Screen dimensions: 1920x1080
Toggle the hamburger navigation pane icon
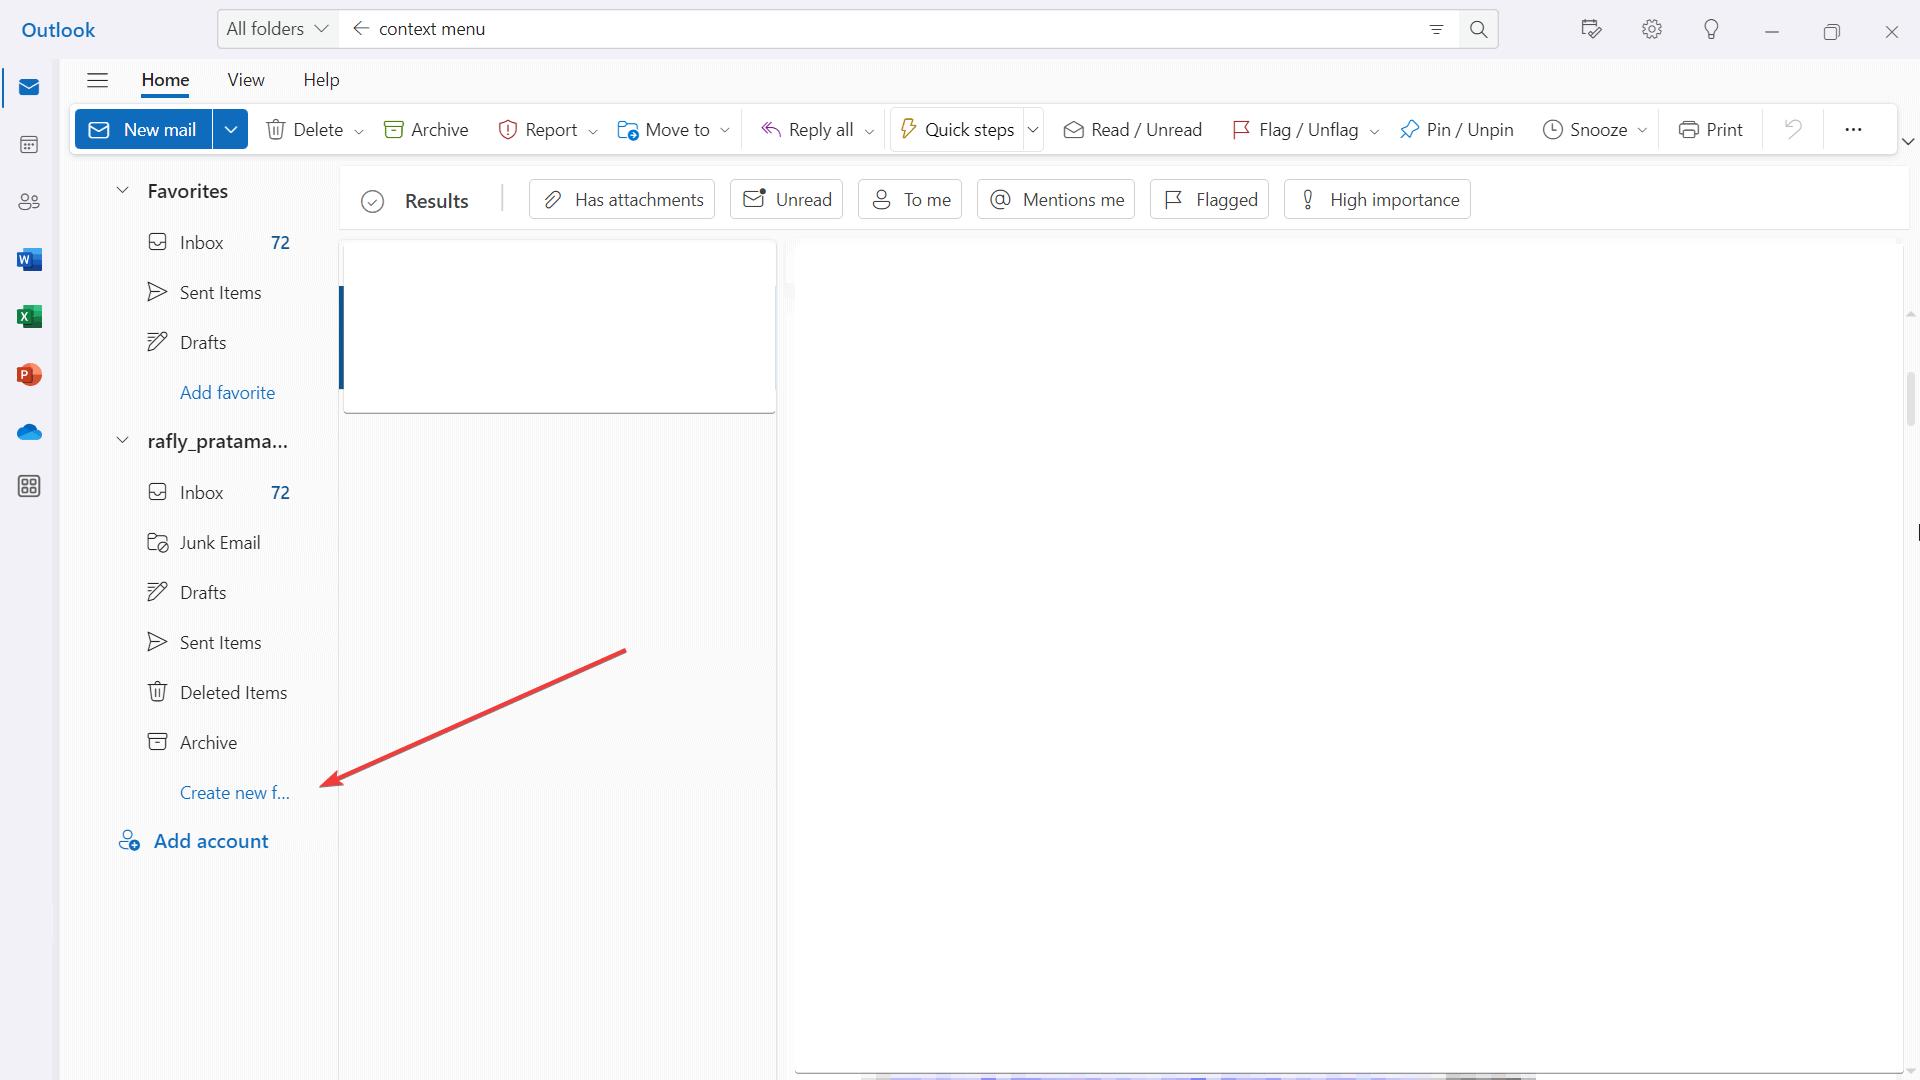tap(97, 80)
